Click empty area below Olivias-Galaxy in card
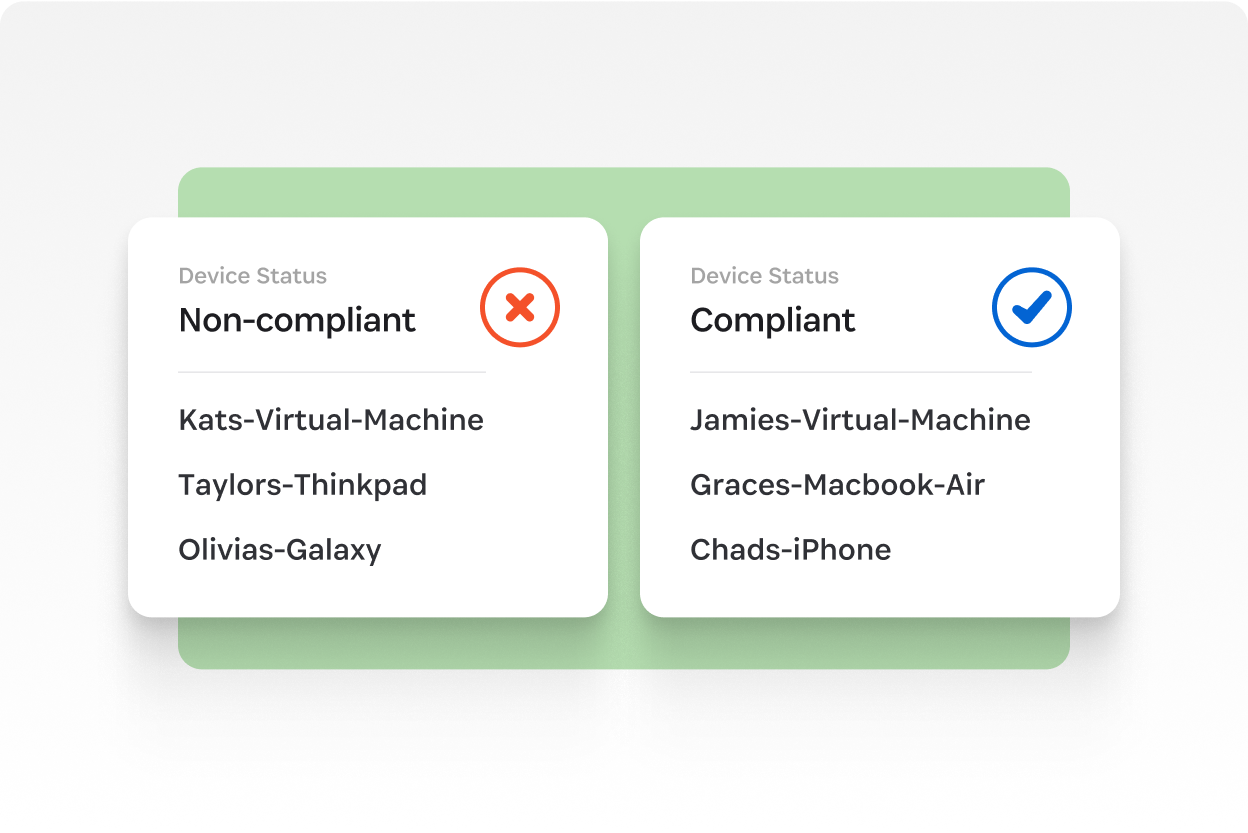1248x833 pixels. click(368, 592)
